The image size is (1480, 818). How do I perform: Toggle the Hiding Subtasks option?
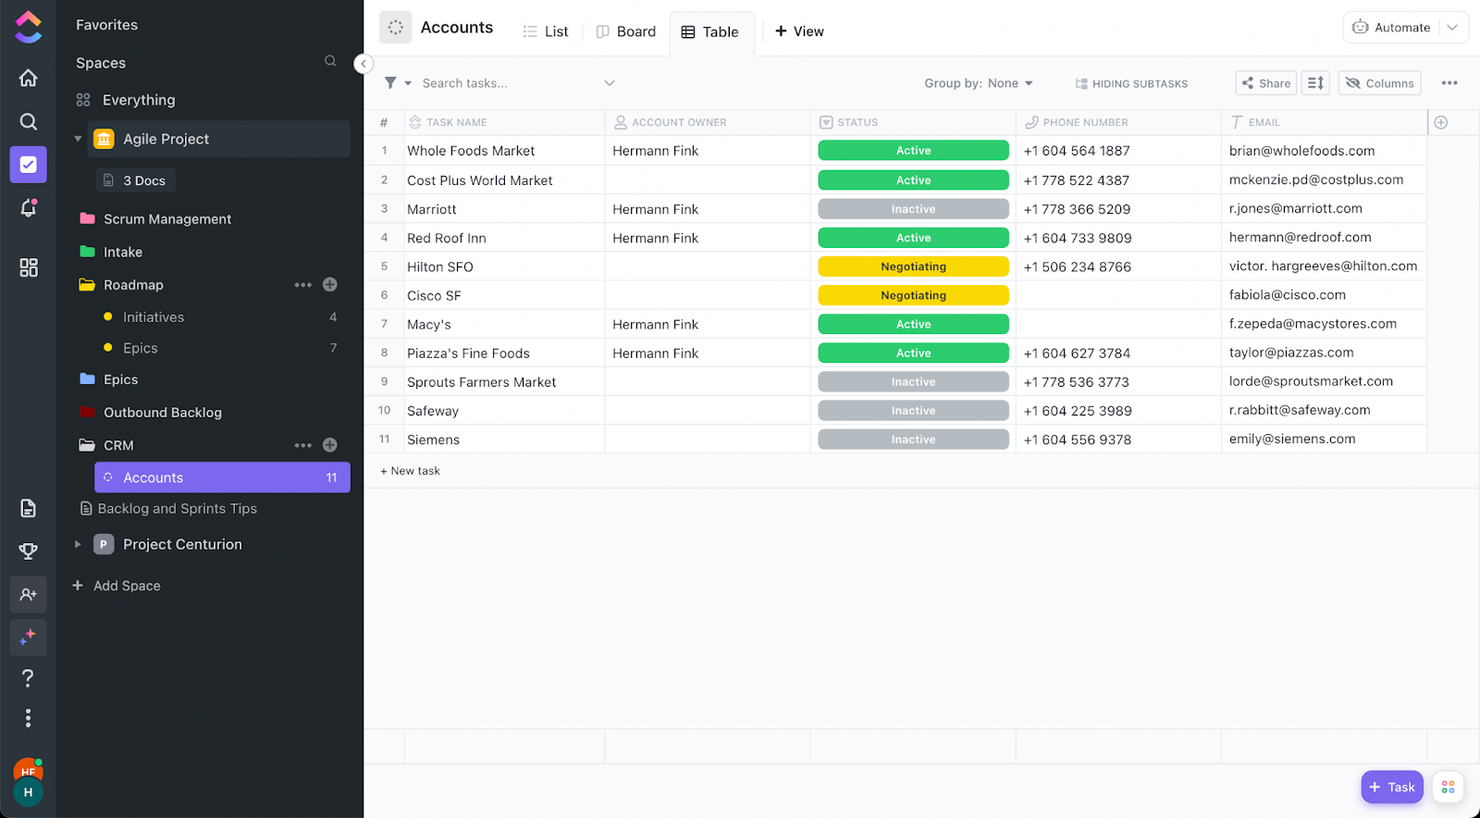coord(1131,84)
